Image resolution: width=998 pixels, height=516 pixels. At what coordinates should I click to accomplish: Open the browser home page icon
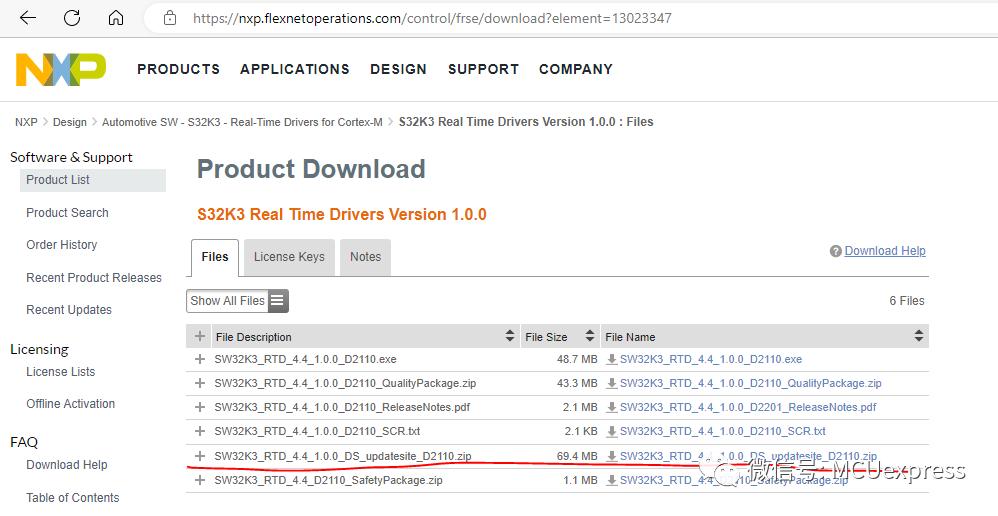tap(116, 18)
